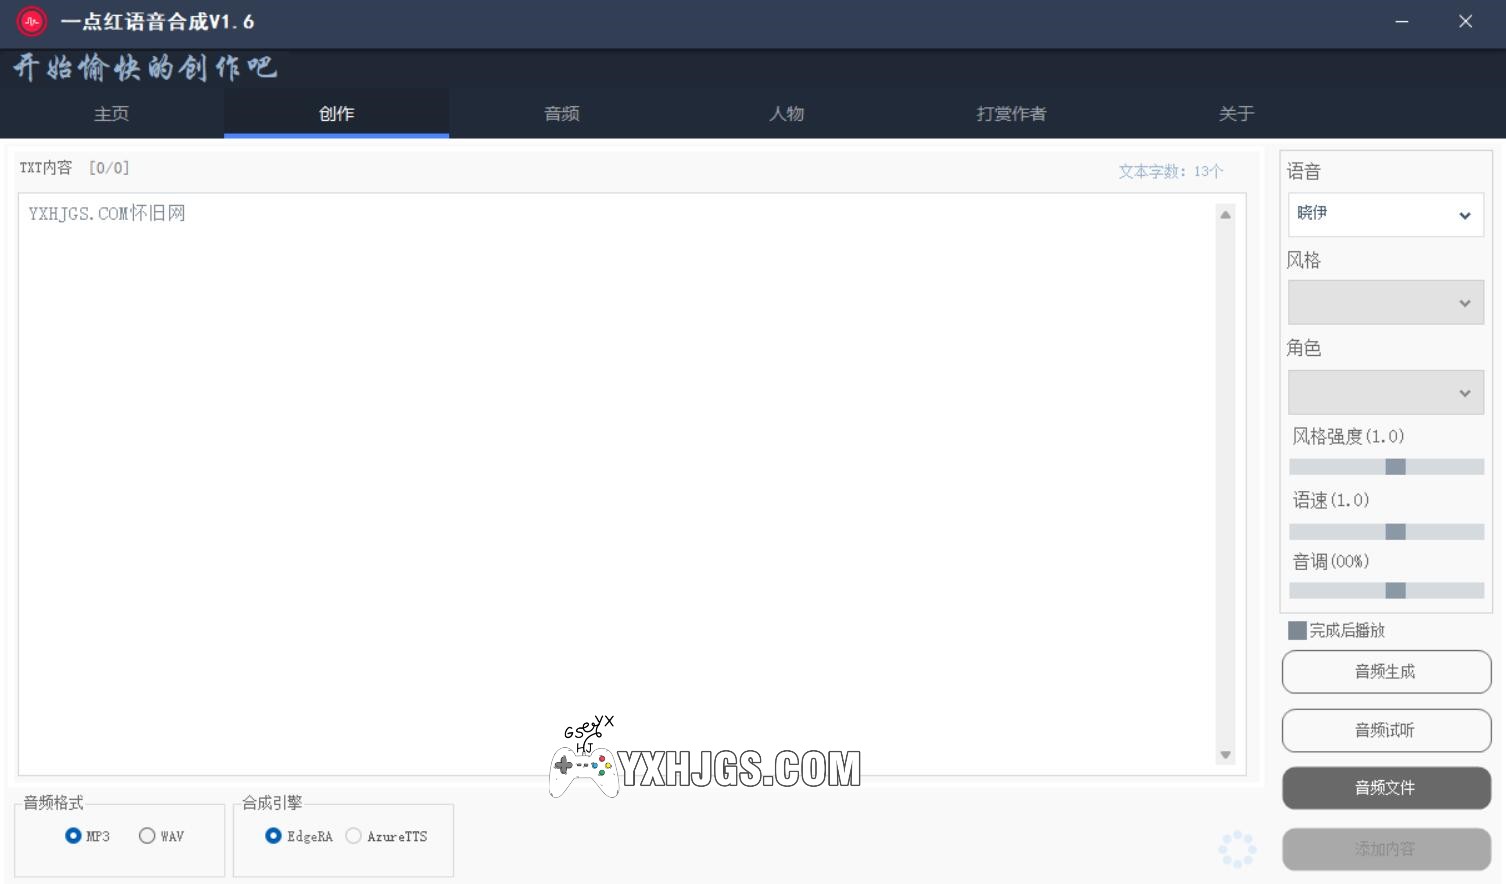Expand the 角色 role dropdown
1506x884 pixels.
(1385, 392)
